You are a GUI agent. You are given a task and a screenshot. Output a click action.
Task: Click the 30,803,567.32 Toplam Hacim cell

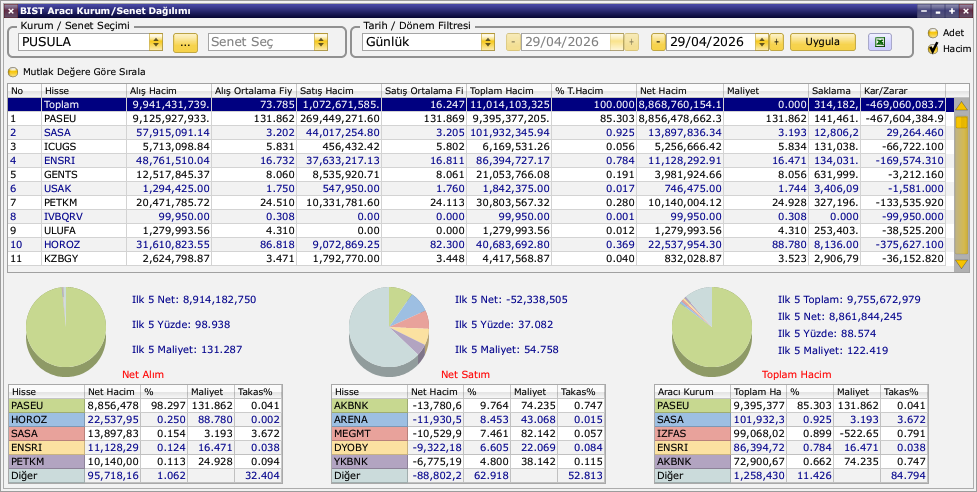[508, 202]
